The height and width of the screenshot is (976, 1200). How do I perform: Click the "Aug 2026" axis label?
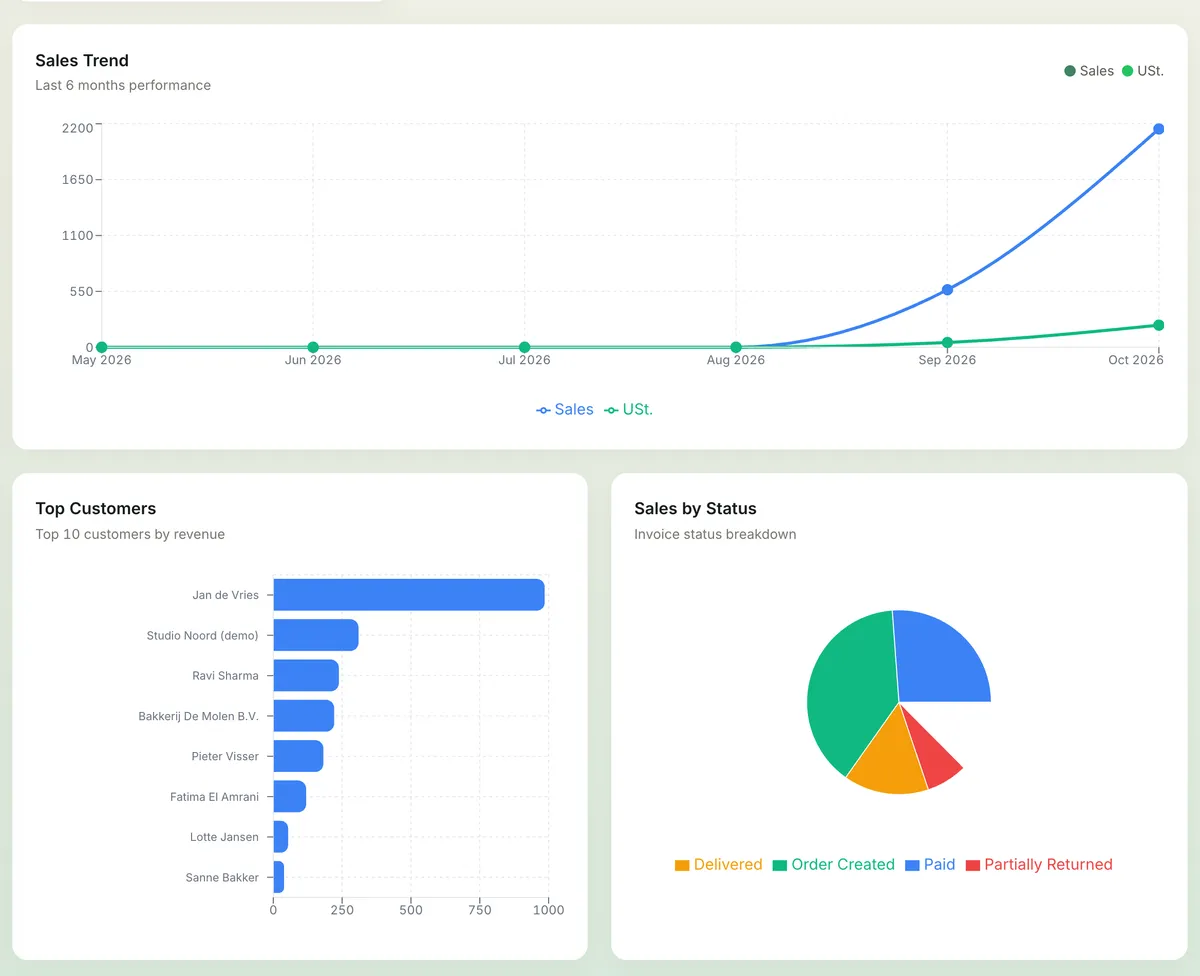click(736, 360)
